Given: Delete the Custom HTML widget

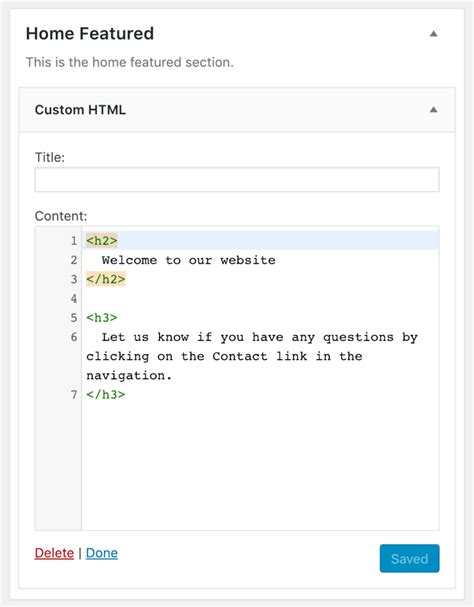Looking at the screenshot, I should [54, 553].
